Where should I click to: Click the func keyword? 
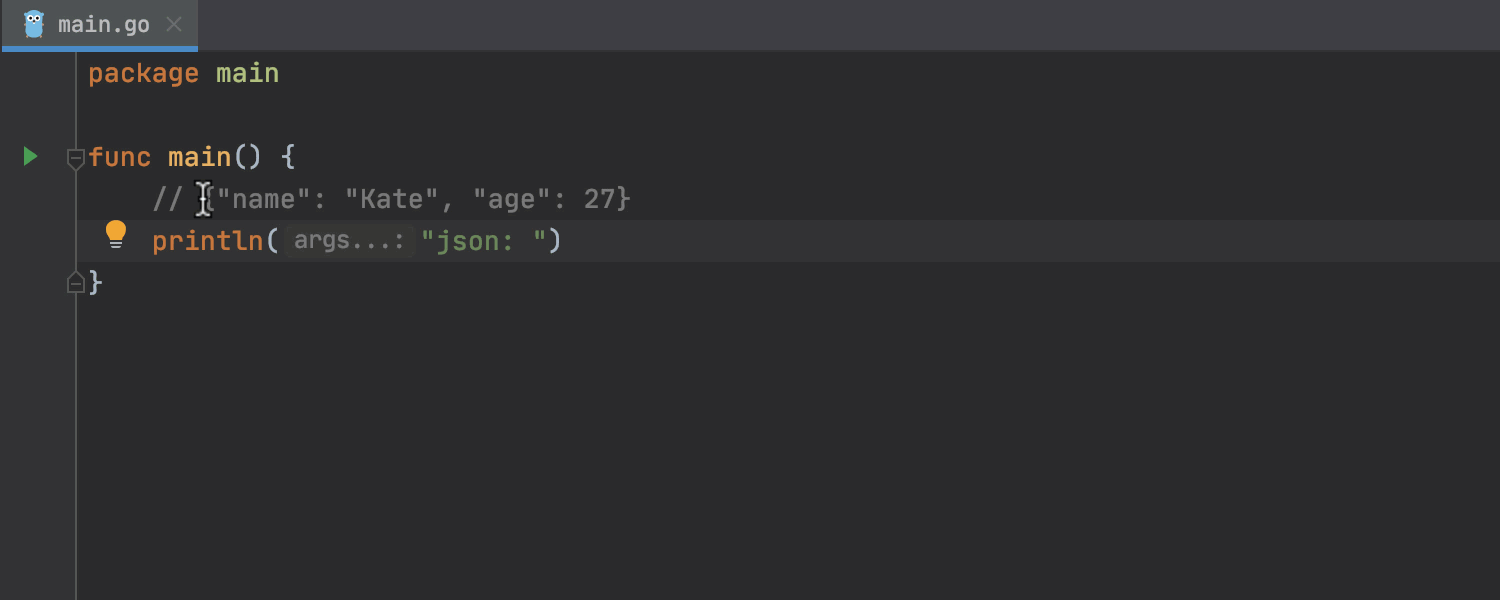coord(119,157)
